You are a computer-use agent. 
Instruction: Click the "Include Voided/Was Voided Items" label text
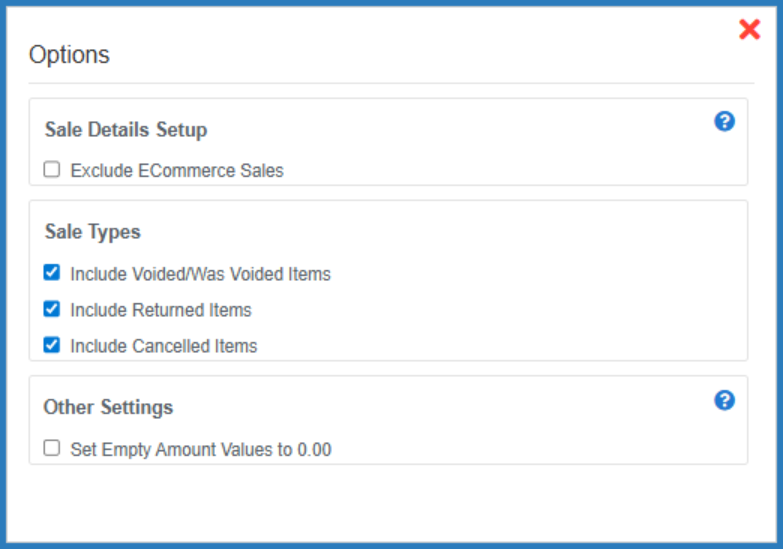[x=200, y=274]
